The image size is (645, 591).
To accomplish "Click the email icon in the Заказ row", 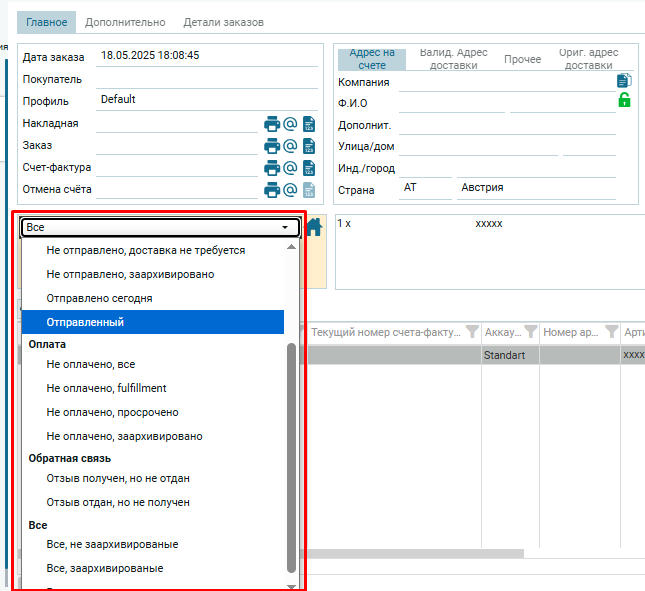I will 290,146.
